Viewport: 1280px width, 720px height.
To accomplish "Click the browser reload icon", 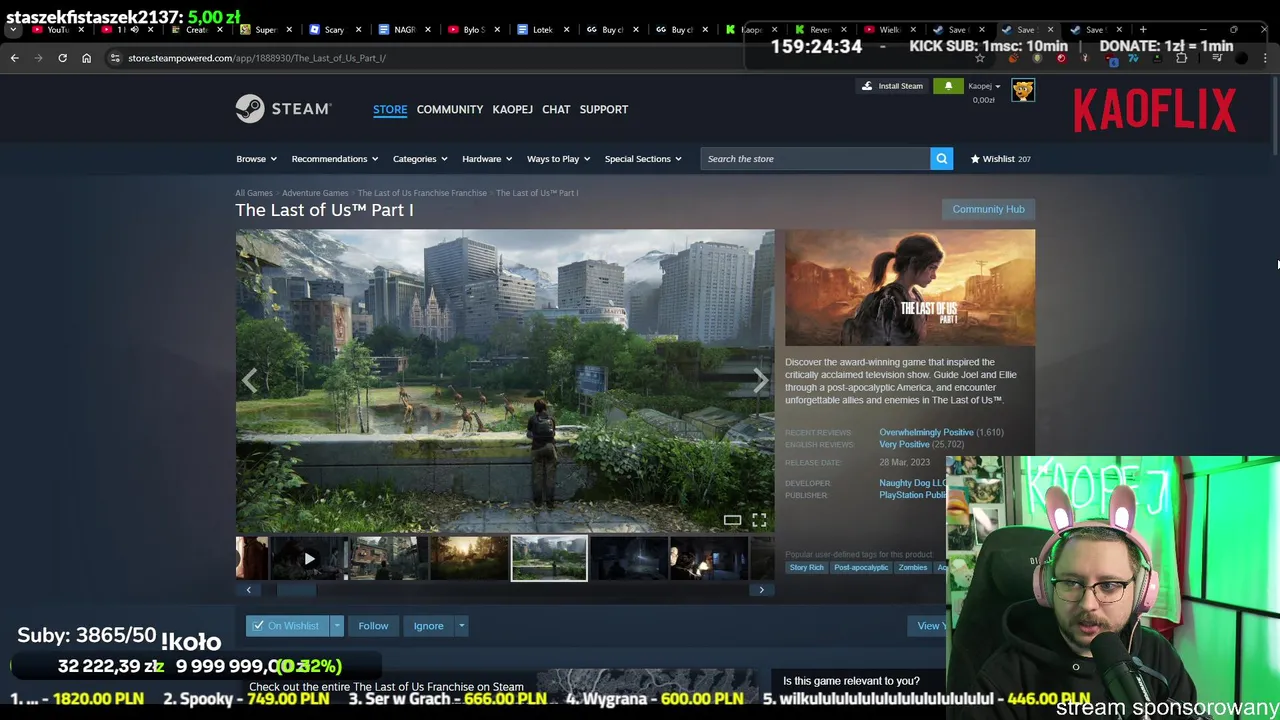I will click(x=62, y=58).
